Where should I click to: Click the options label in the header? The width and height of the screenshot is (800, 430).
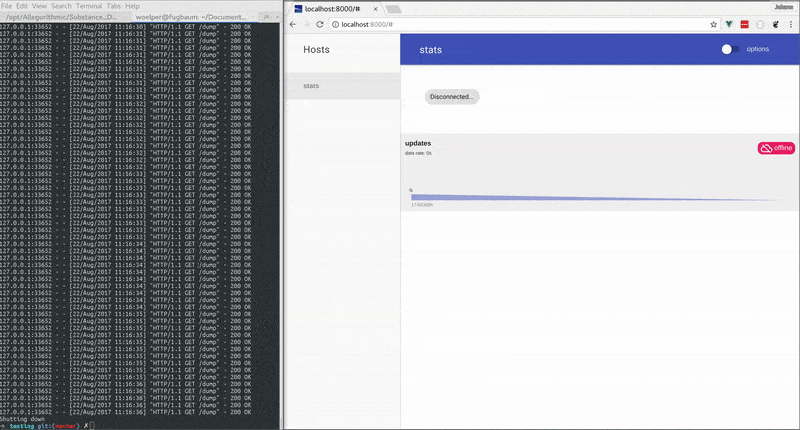click(758, 49)
